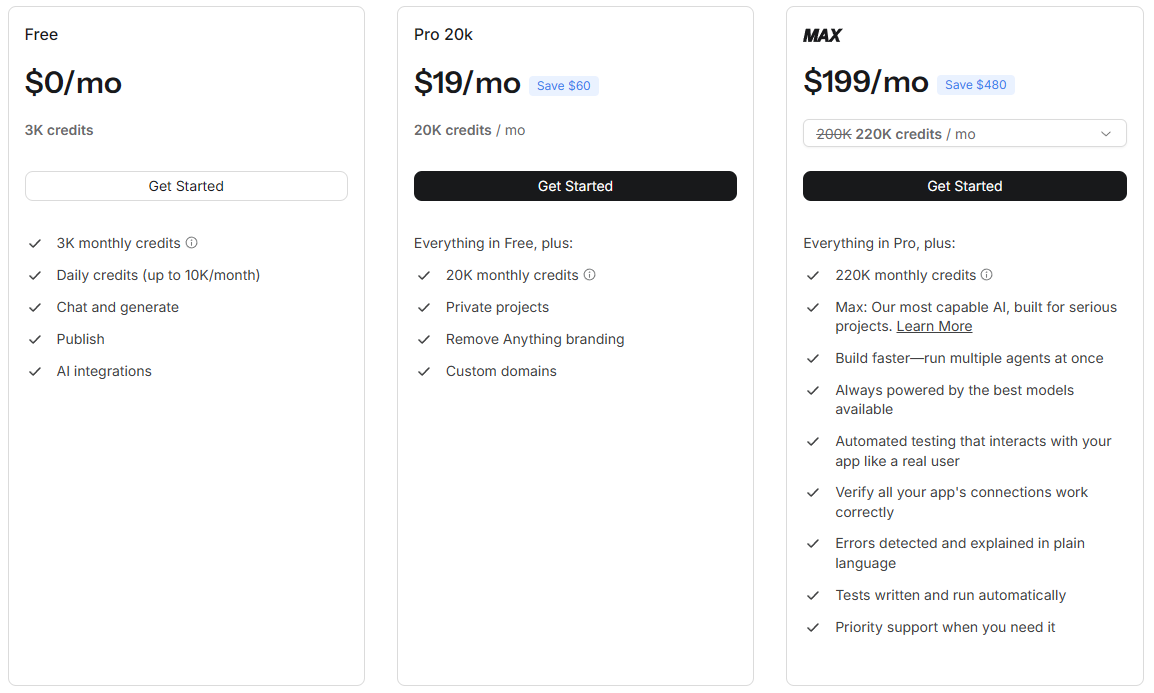This screenshot has height=693, width=1154.
Task: Click the checkmark beside Priority support
Action: (813, 628)
